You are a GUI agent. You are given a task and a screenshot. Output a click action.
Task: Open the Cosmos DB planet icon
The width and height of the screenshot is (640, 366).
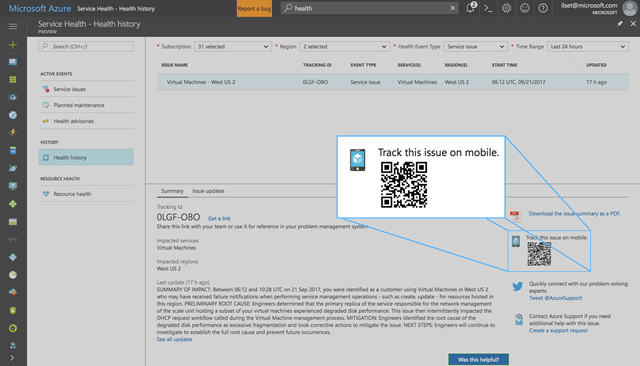pyautogui.click(x=13, y=168)
